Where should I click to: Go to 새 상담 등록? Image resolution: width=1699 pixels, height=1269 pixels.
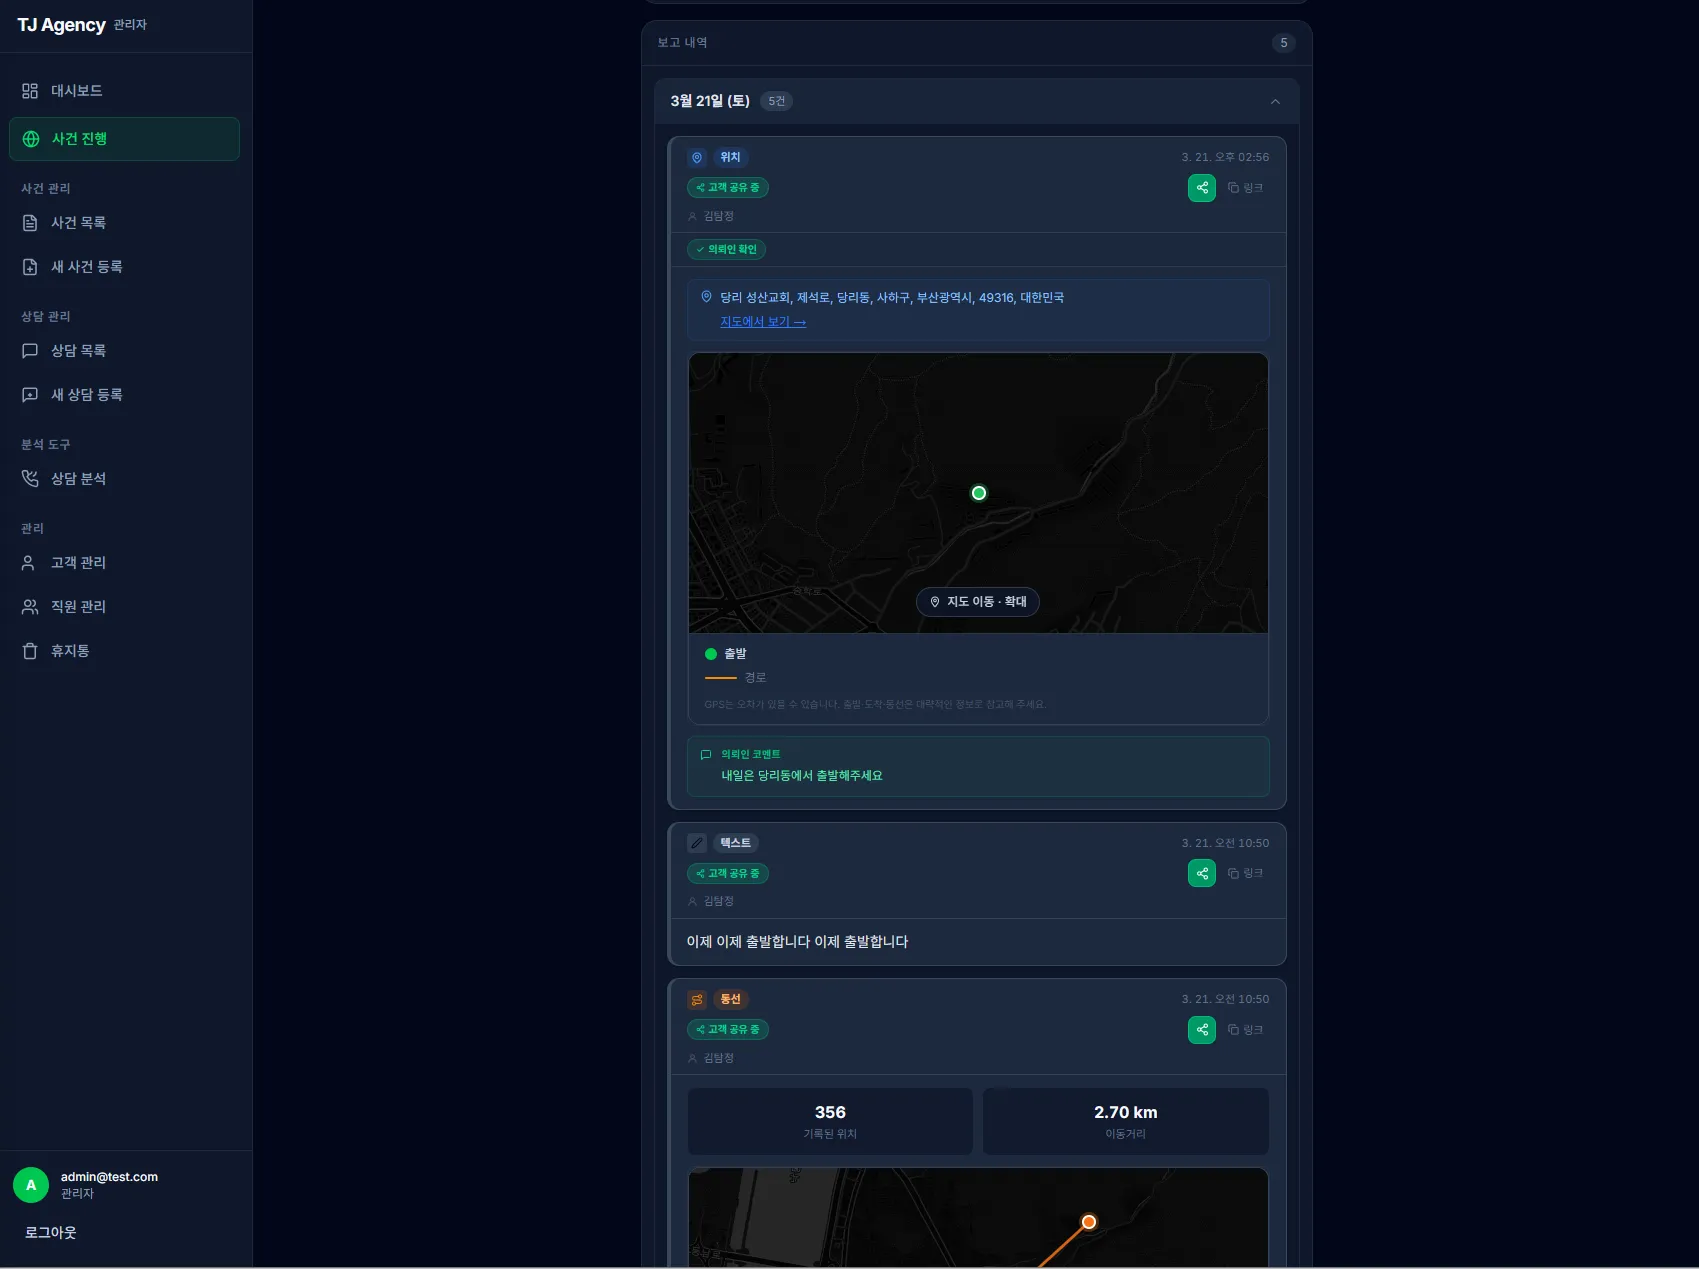[x=124, y=395]
